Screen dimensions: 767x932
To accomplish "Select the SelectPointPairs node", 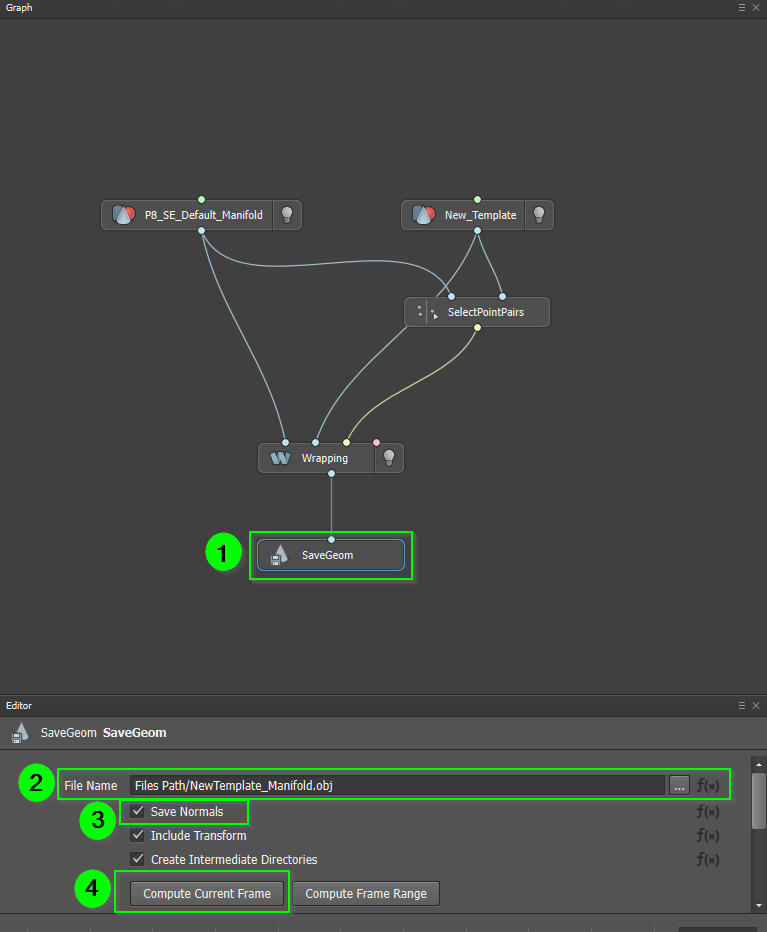I will point(477,312).
